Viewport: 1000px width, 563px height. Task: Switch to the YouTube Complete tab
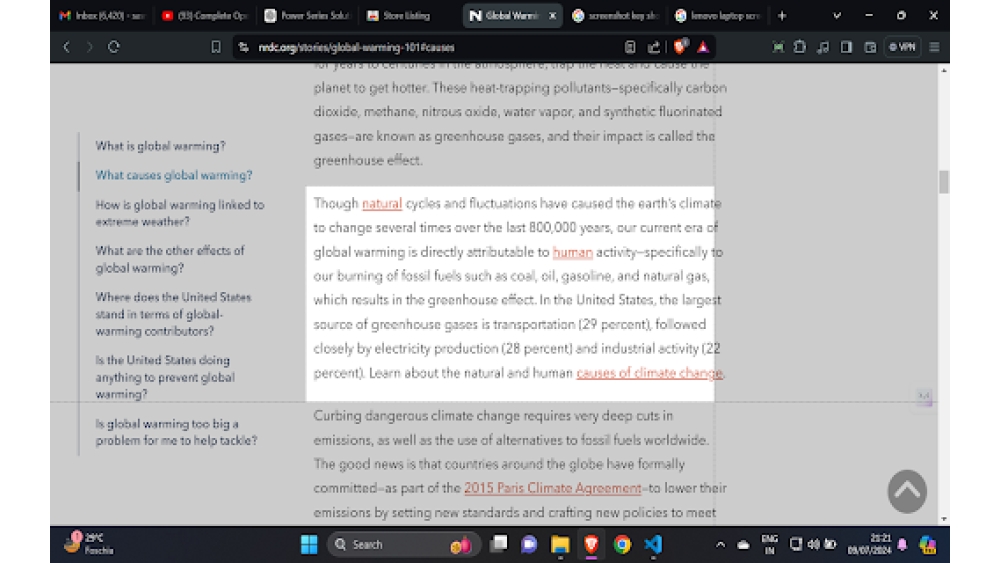tap(205, 16)
